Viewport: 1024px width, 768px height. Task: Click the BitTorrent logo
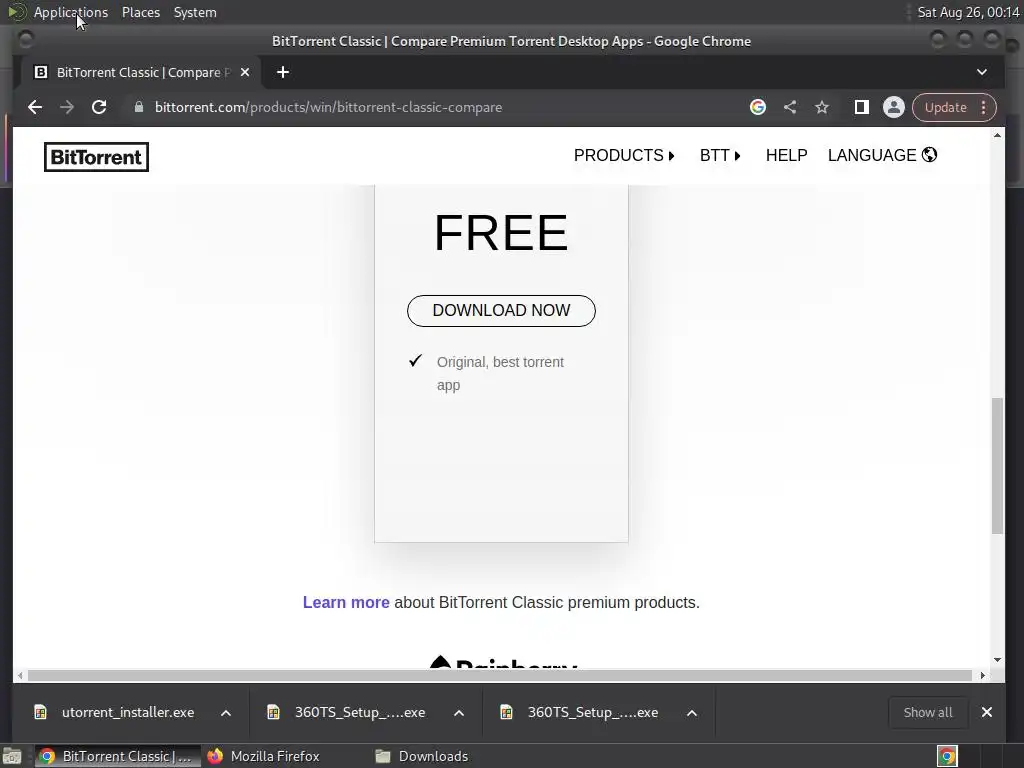point(96,157)
